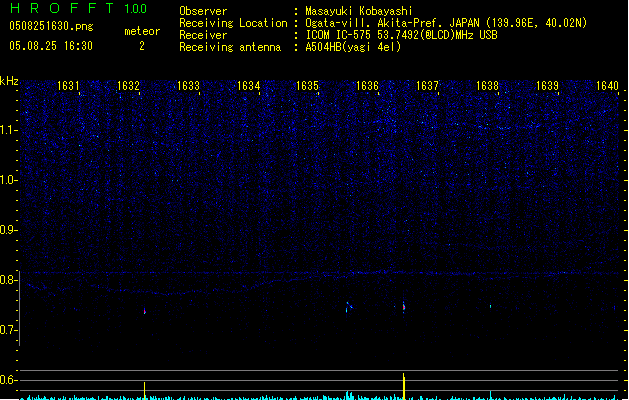
Task: Click the 1640 time marker
Action: tap(607, 87)
